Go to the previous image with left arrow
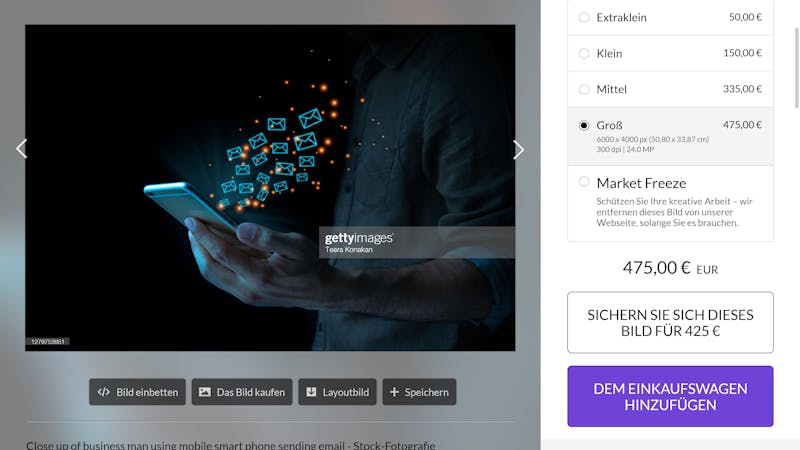Viewport: 800px width, 450px height. pos(21,149)
